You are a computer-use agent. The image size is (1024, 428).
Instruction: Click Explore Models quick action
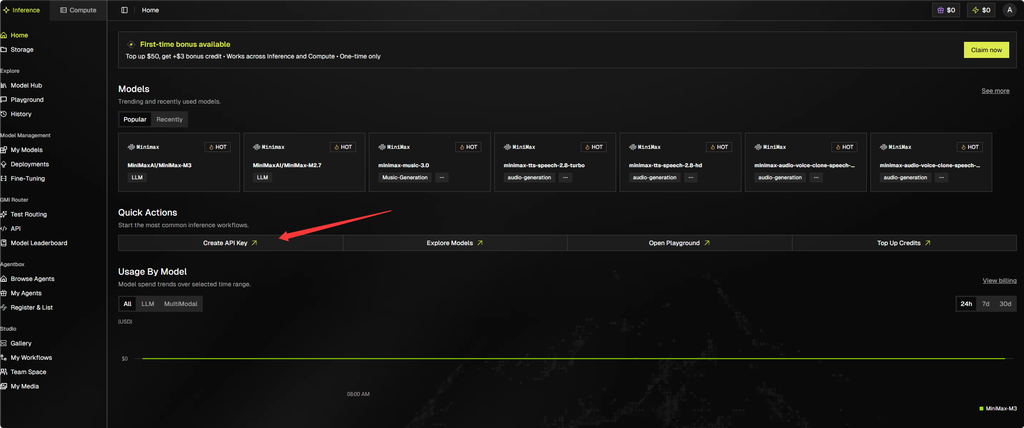coord(455,243)
